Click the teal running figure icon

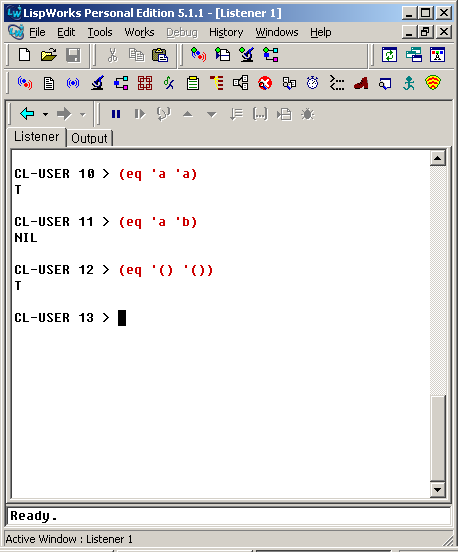tap(409, 83)
